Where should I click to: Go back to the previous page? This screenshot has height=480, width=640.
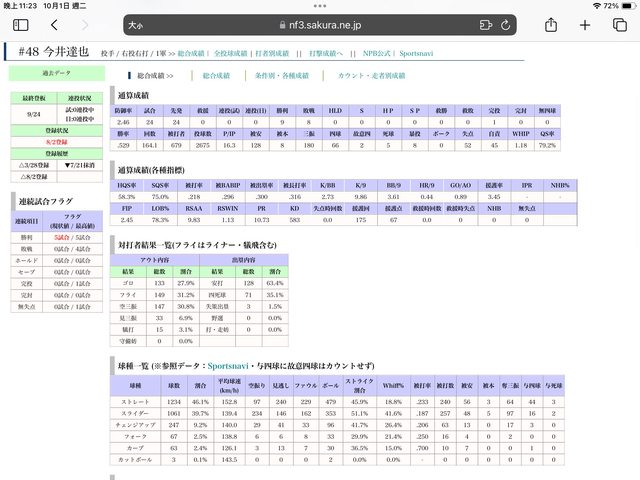coord(54,24)
